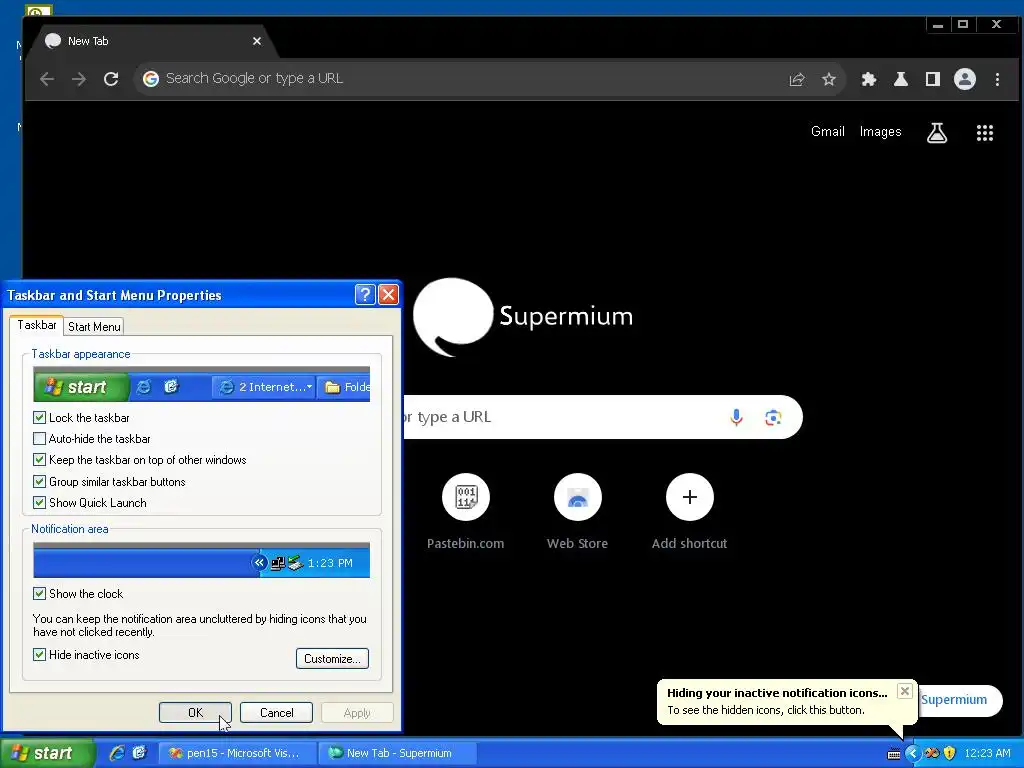The image size is (1024, 768).
Task: Click the 12:23 AM taskbar clock
Action: pos(987,754)
